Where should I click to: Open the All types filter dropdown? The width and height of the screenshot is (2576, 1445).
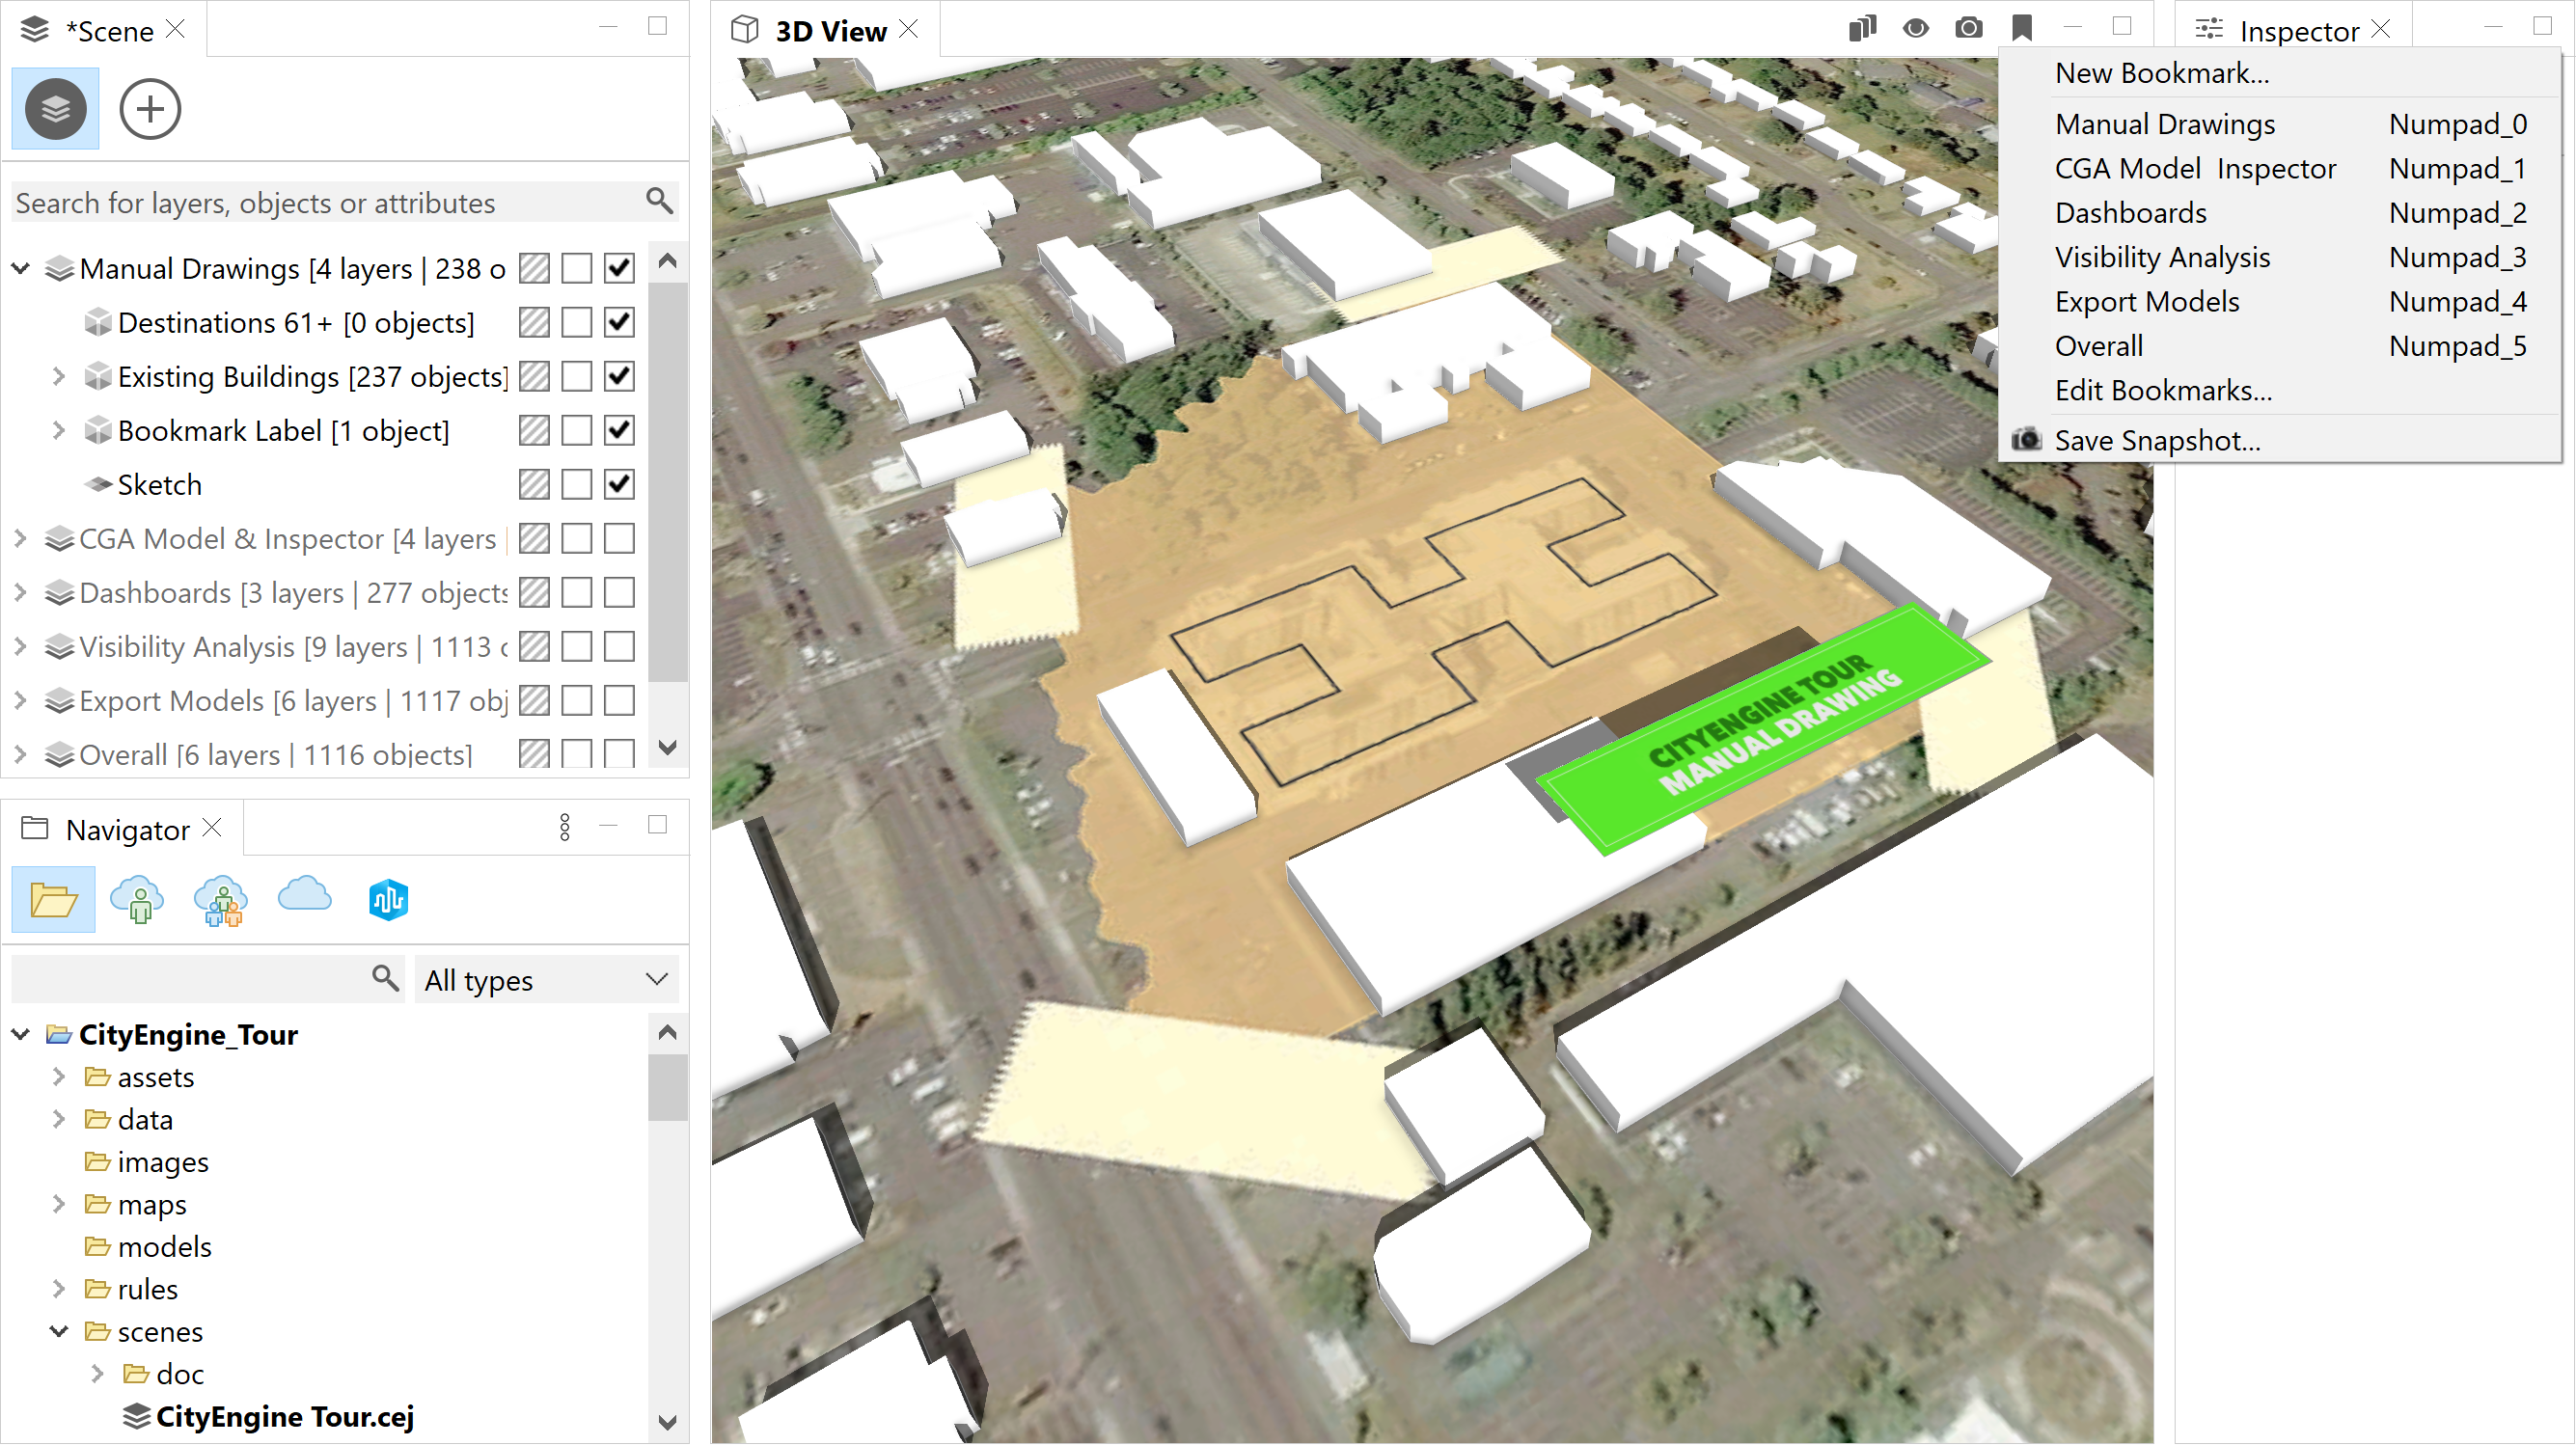point(546,979)
